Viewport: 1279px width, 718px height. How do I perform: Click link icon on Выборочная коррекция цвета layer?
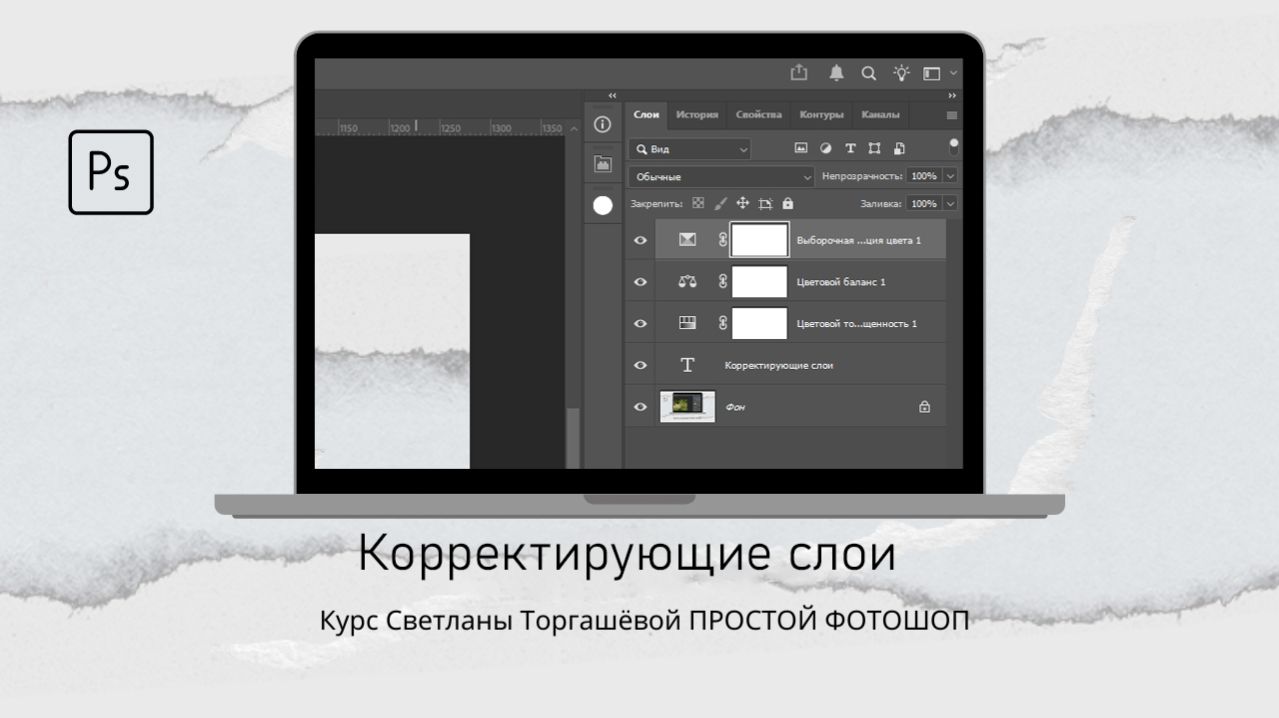point(722,240)
